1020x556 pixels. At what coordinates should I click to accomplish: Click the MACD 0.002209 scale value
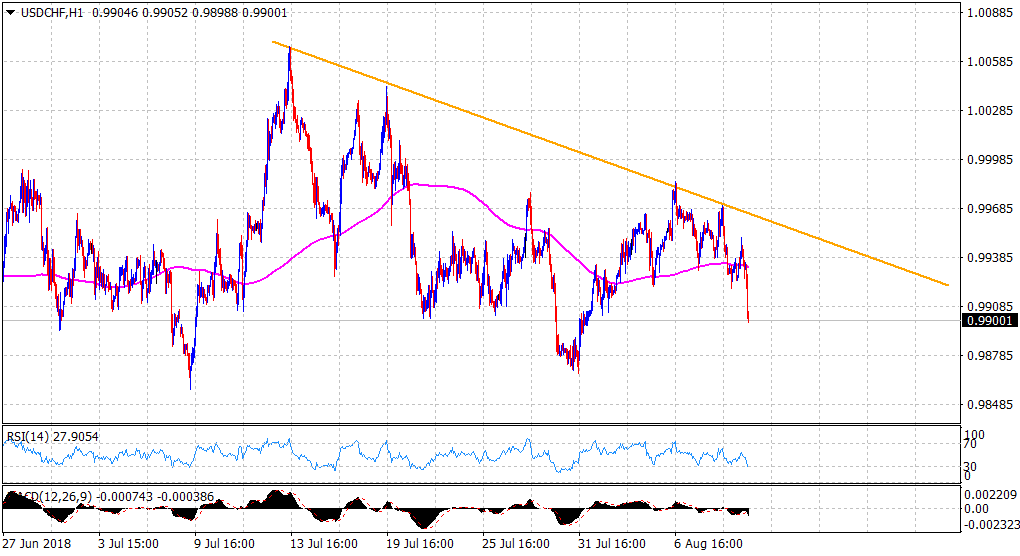988,493
